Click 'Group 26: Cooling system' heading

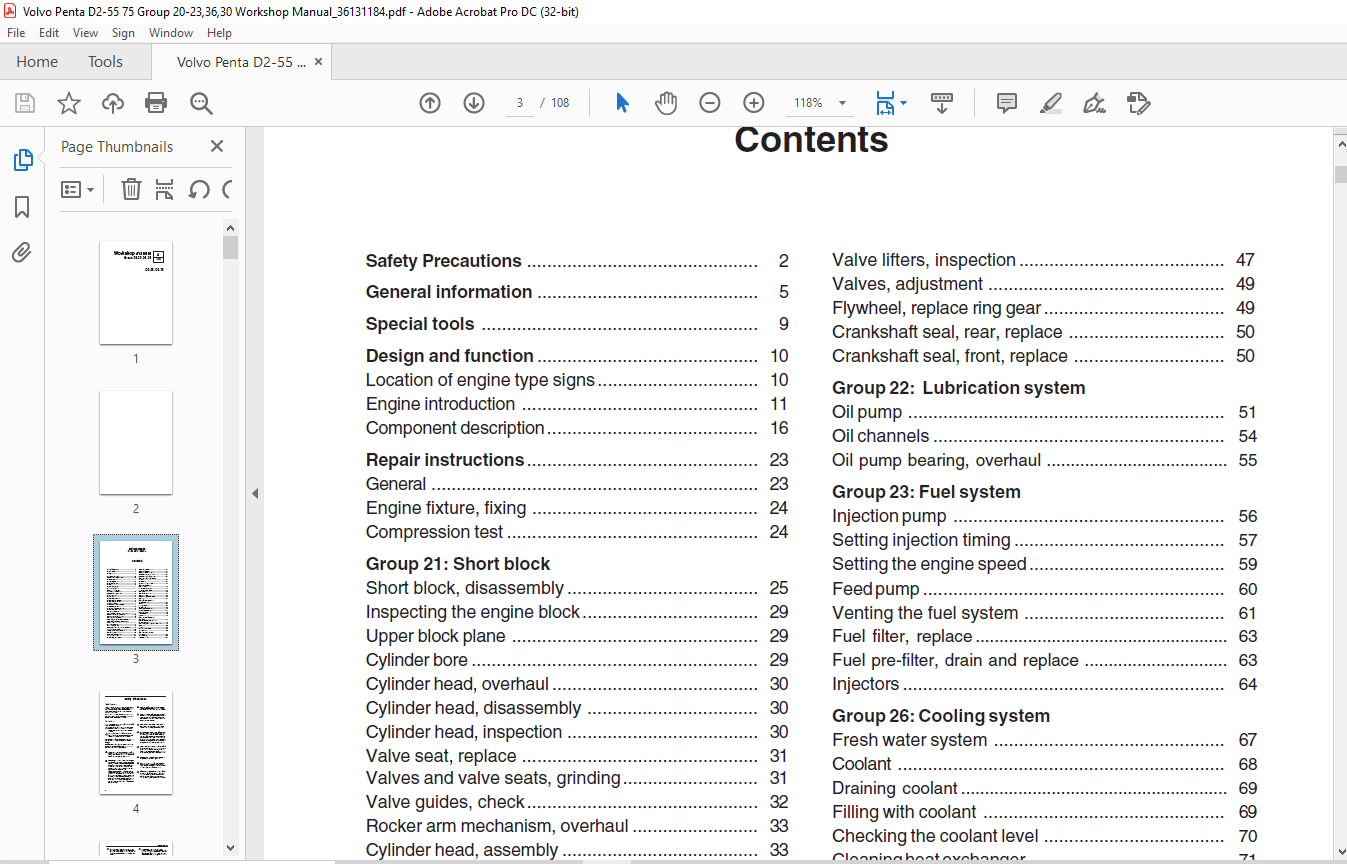point(941,716)
